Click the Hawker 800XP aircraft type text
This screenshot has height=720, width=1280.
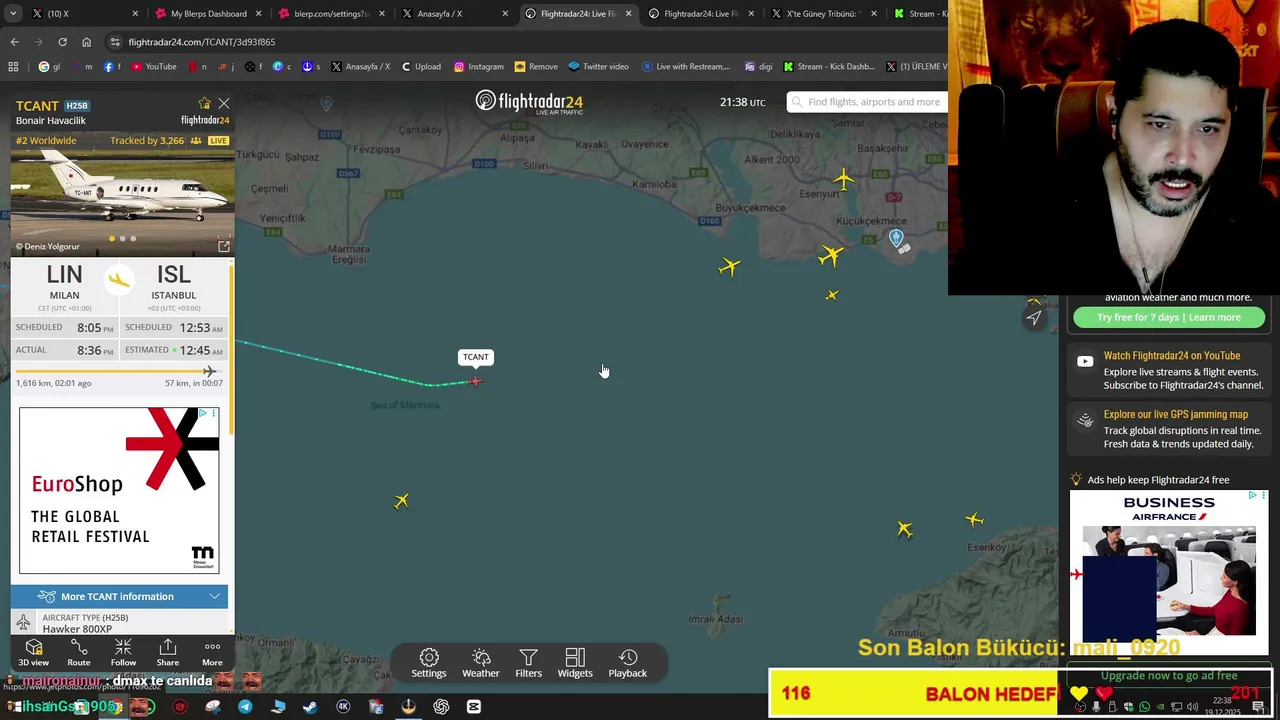[x=77, y=629]
